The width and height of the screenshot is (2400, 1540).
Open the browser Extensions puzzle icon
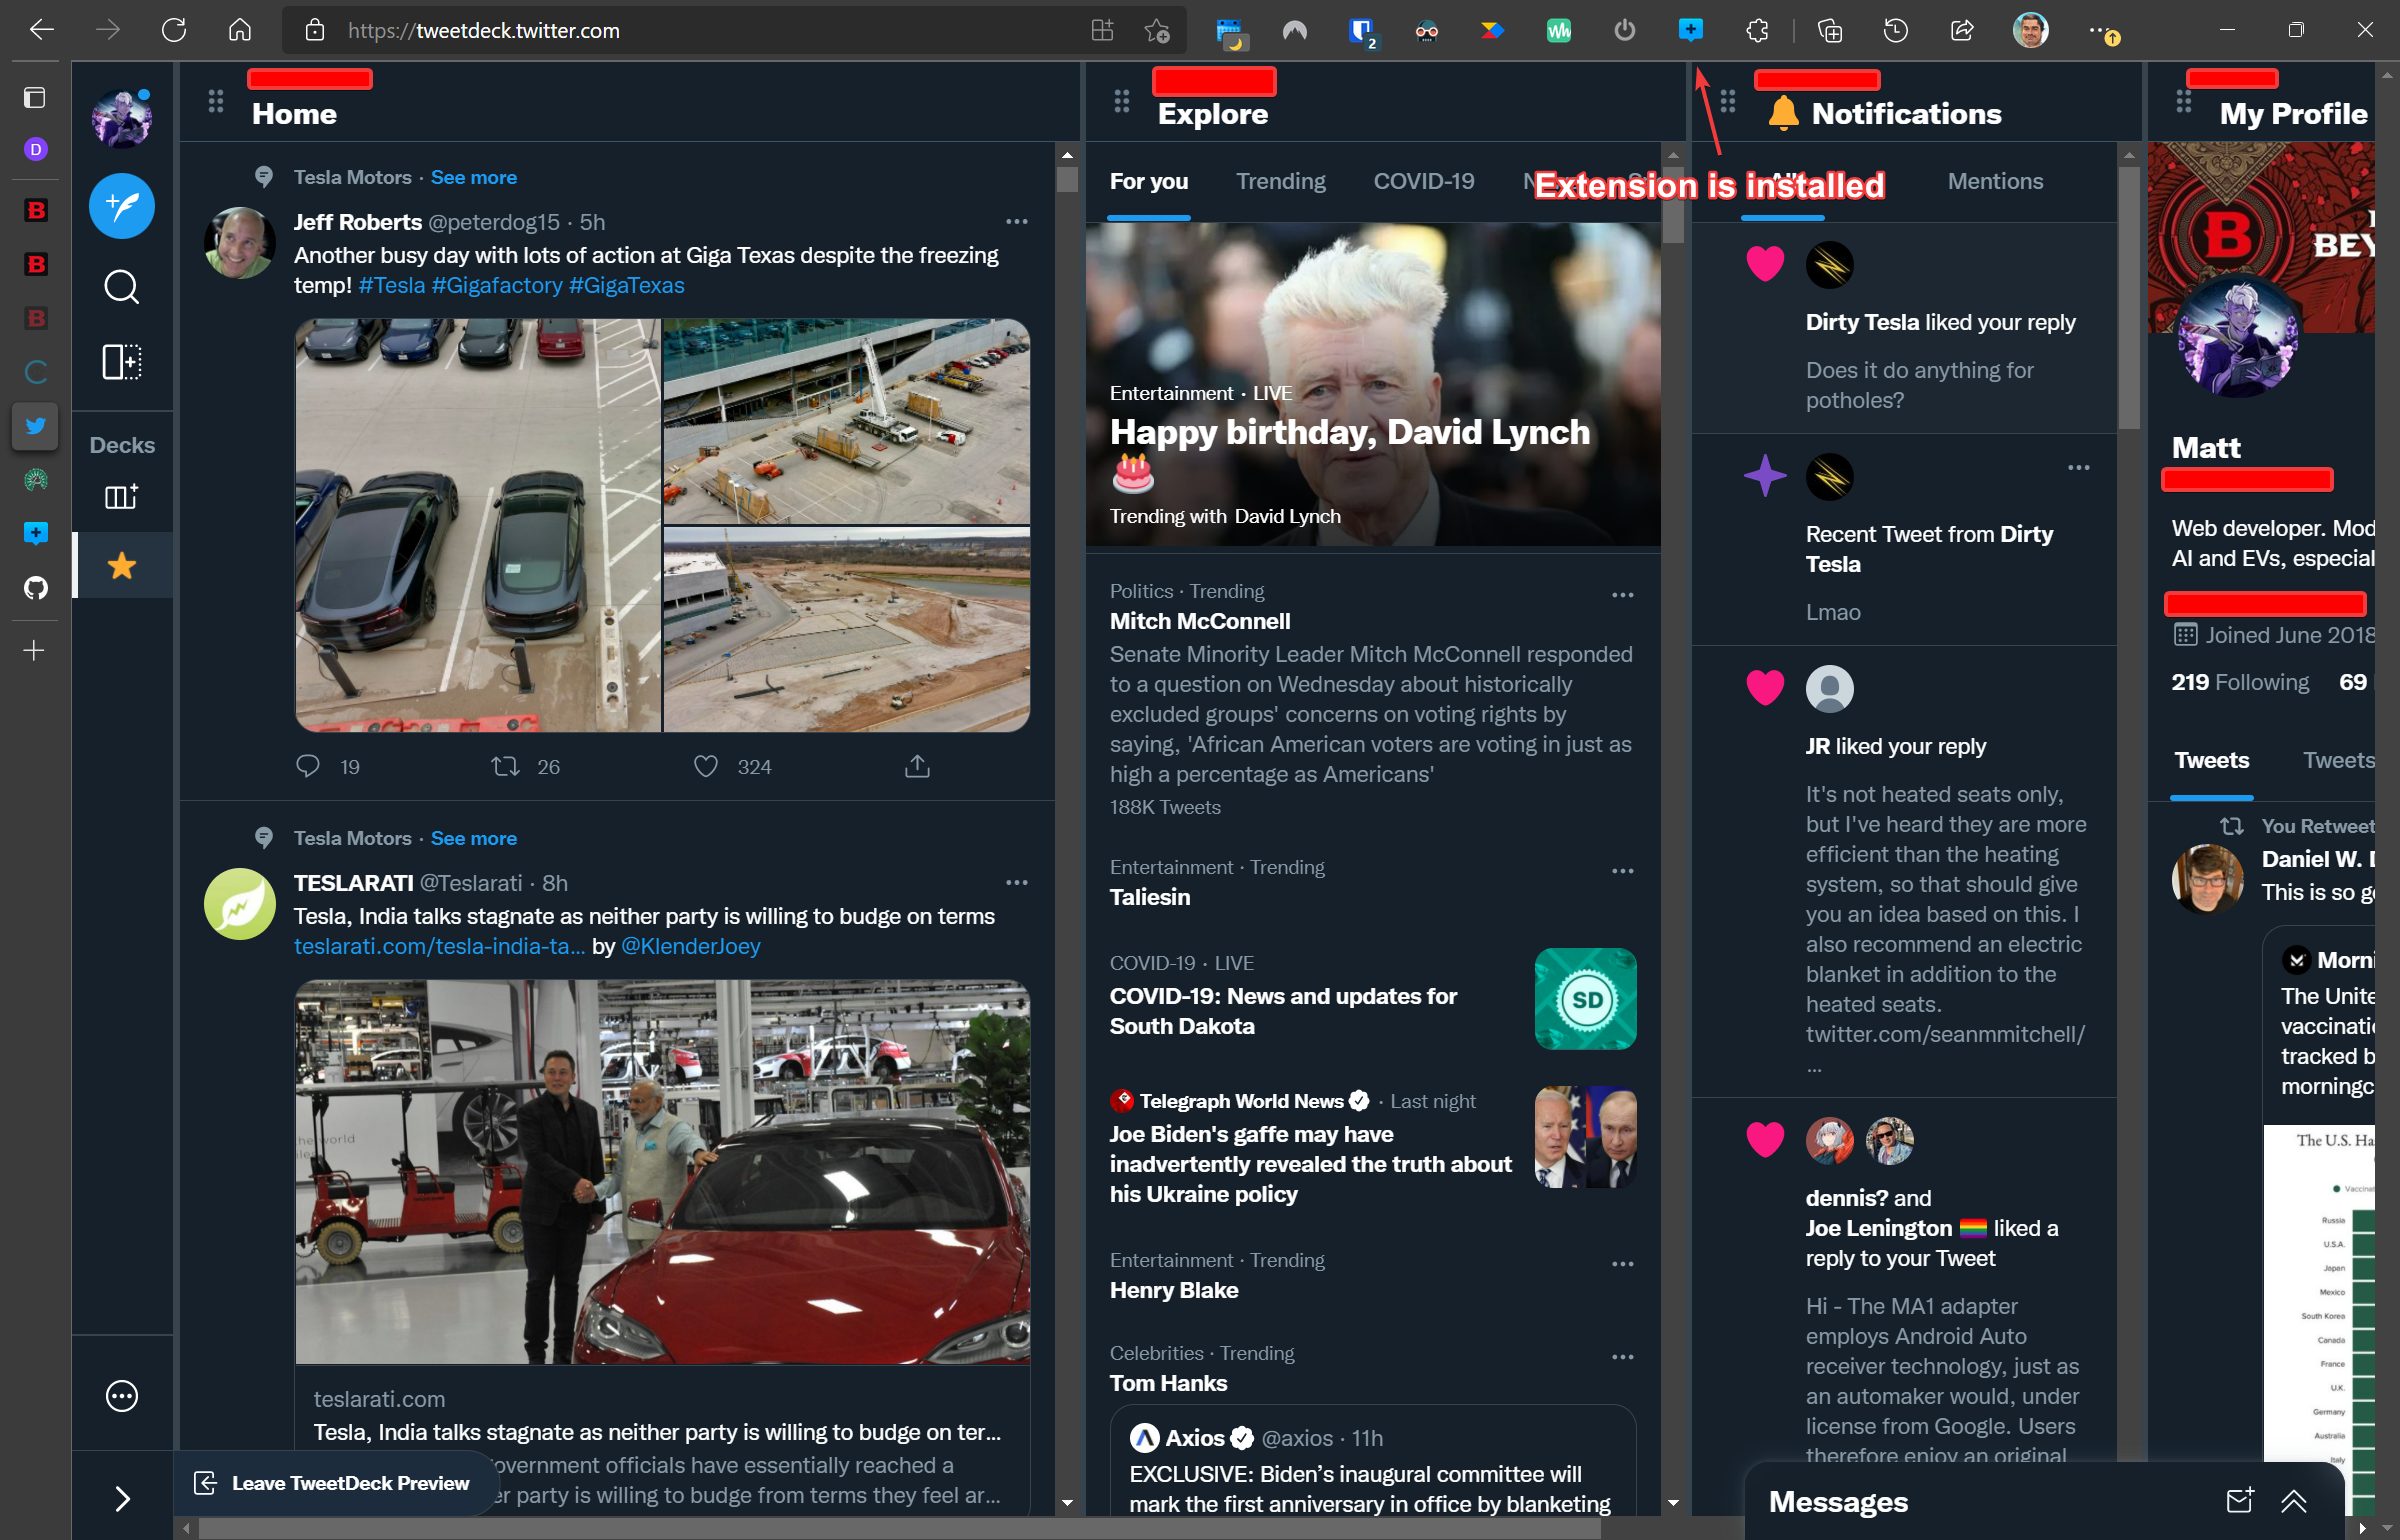pos(1757,30)
